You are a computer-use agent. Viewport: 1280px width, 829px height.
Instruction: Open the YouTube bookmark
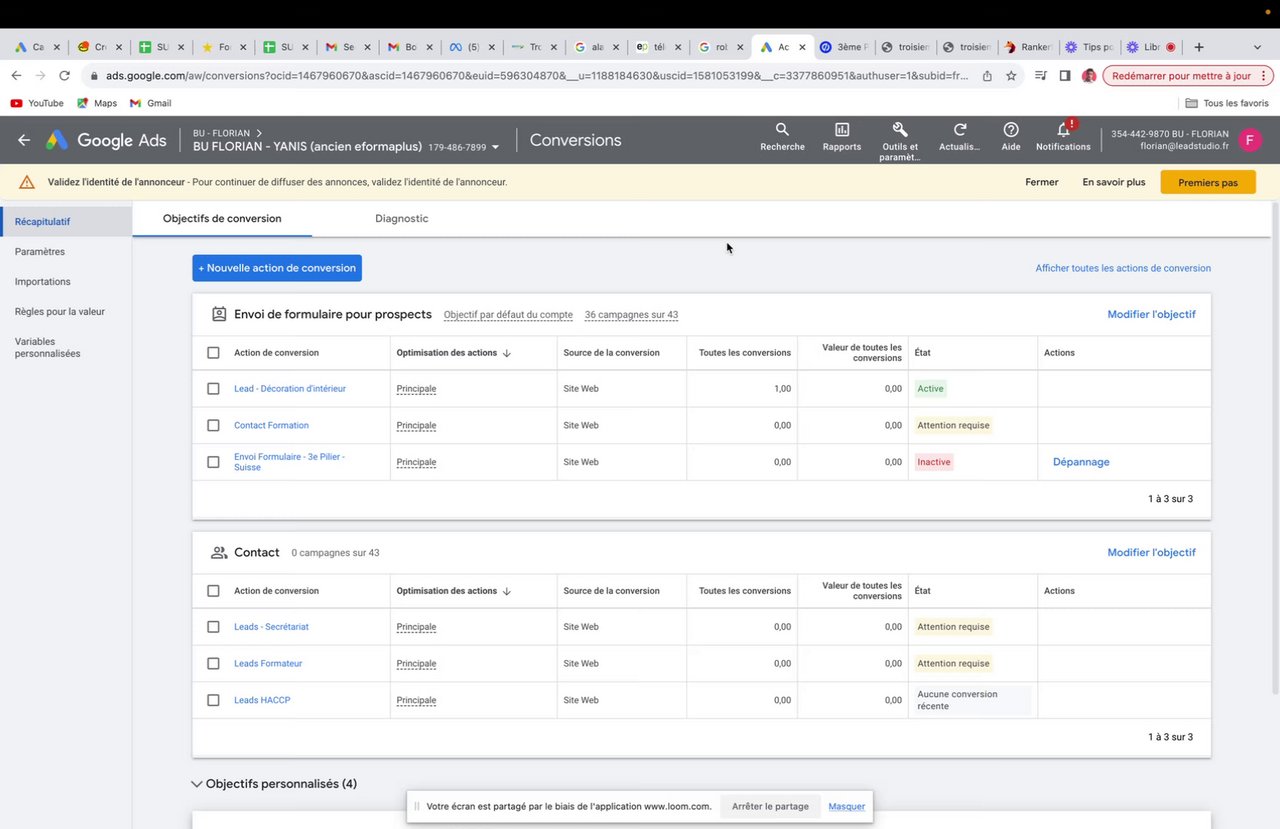37,103
